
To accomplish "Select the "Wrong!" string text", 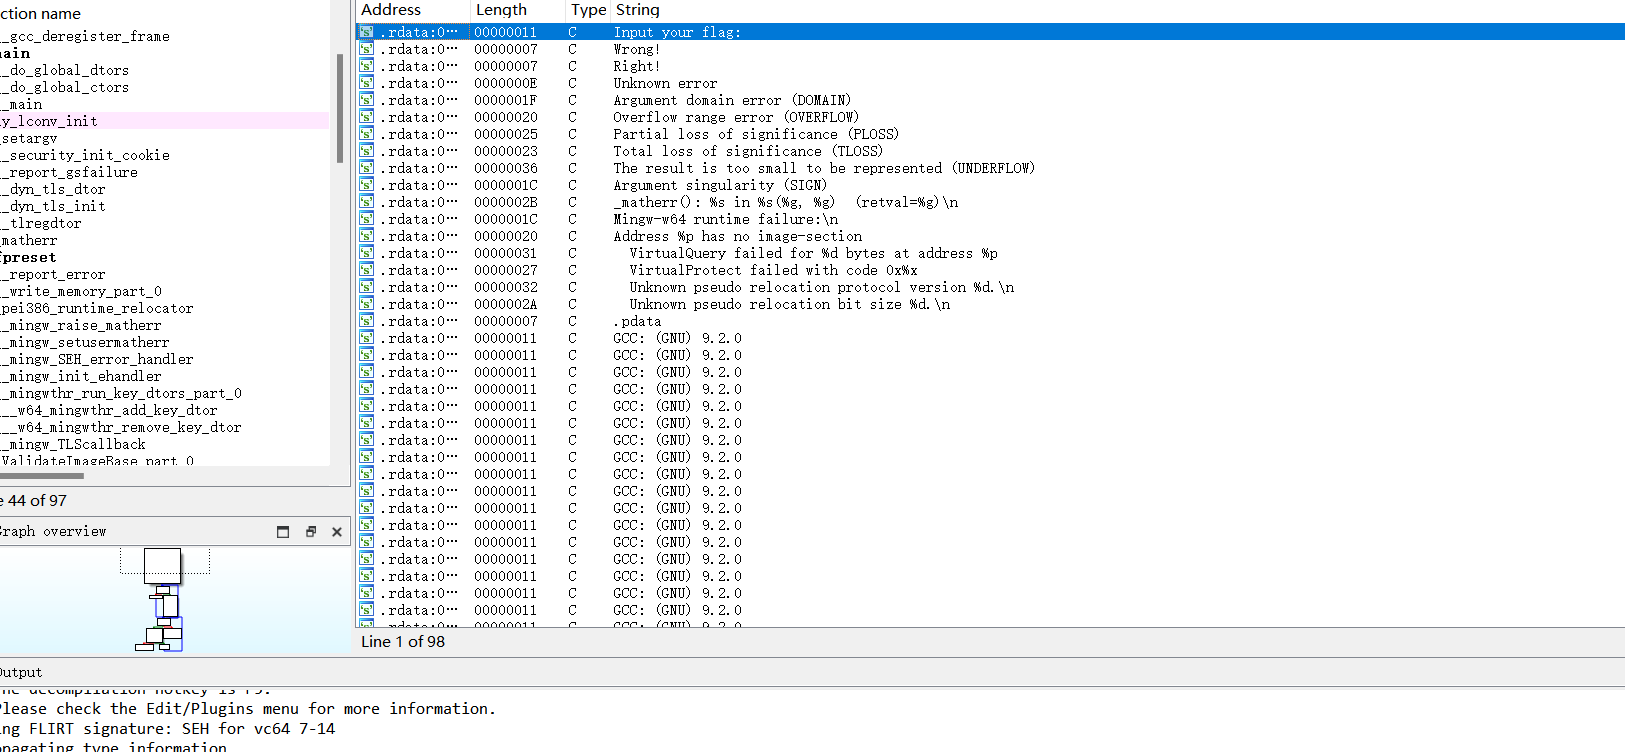I will [x=636, y=49].
